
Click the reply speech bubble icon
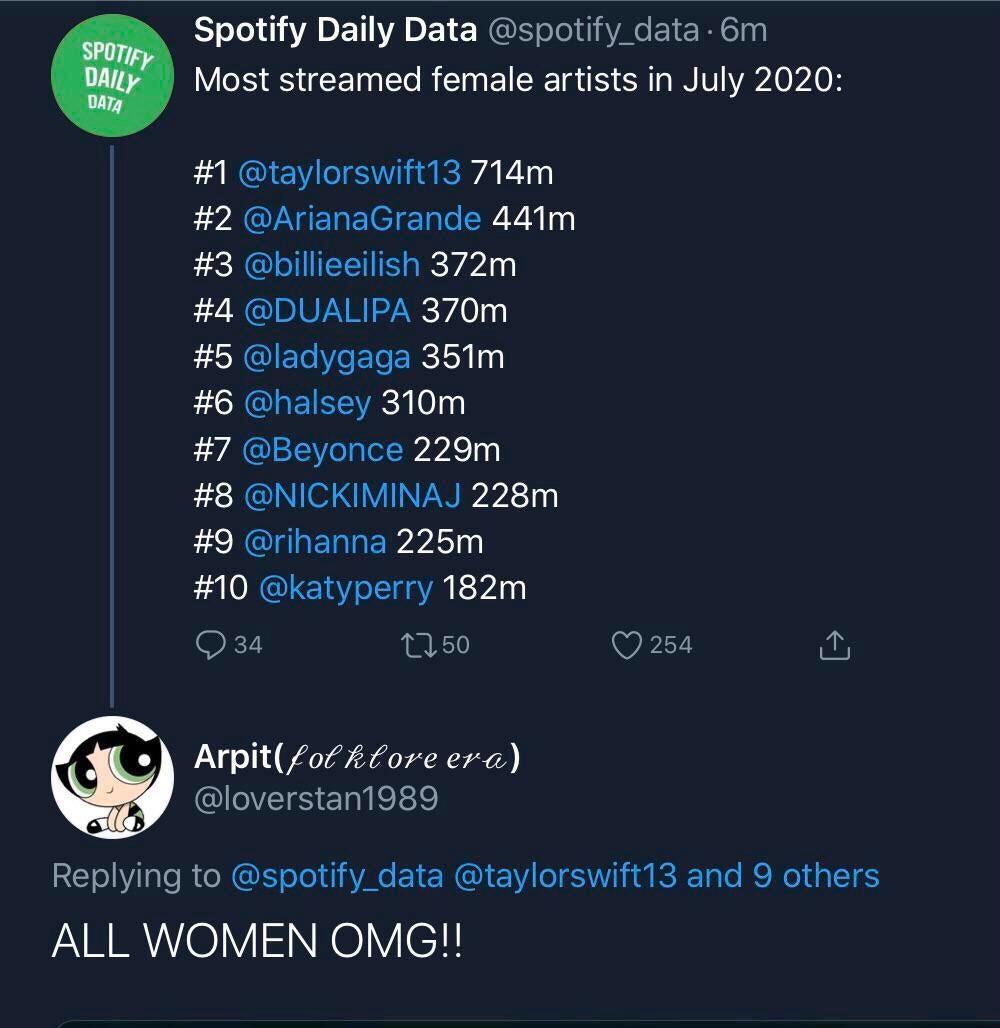pyautogui.click(x=210, y=645)
